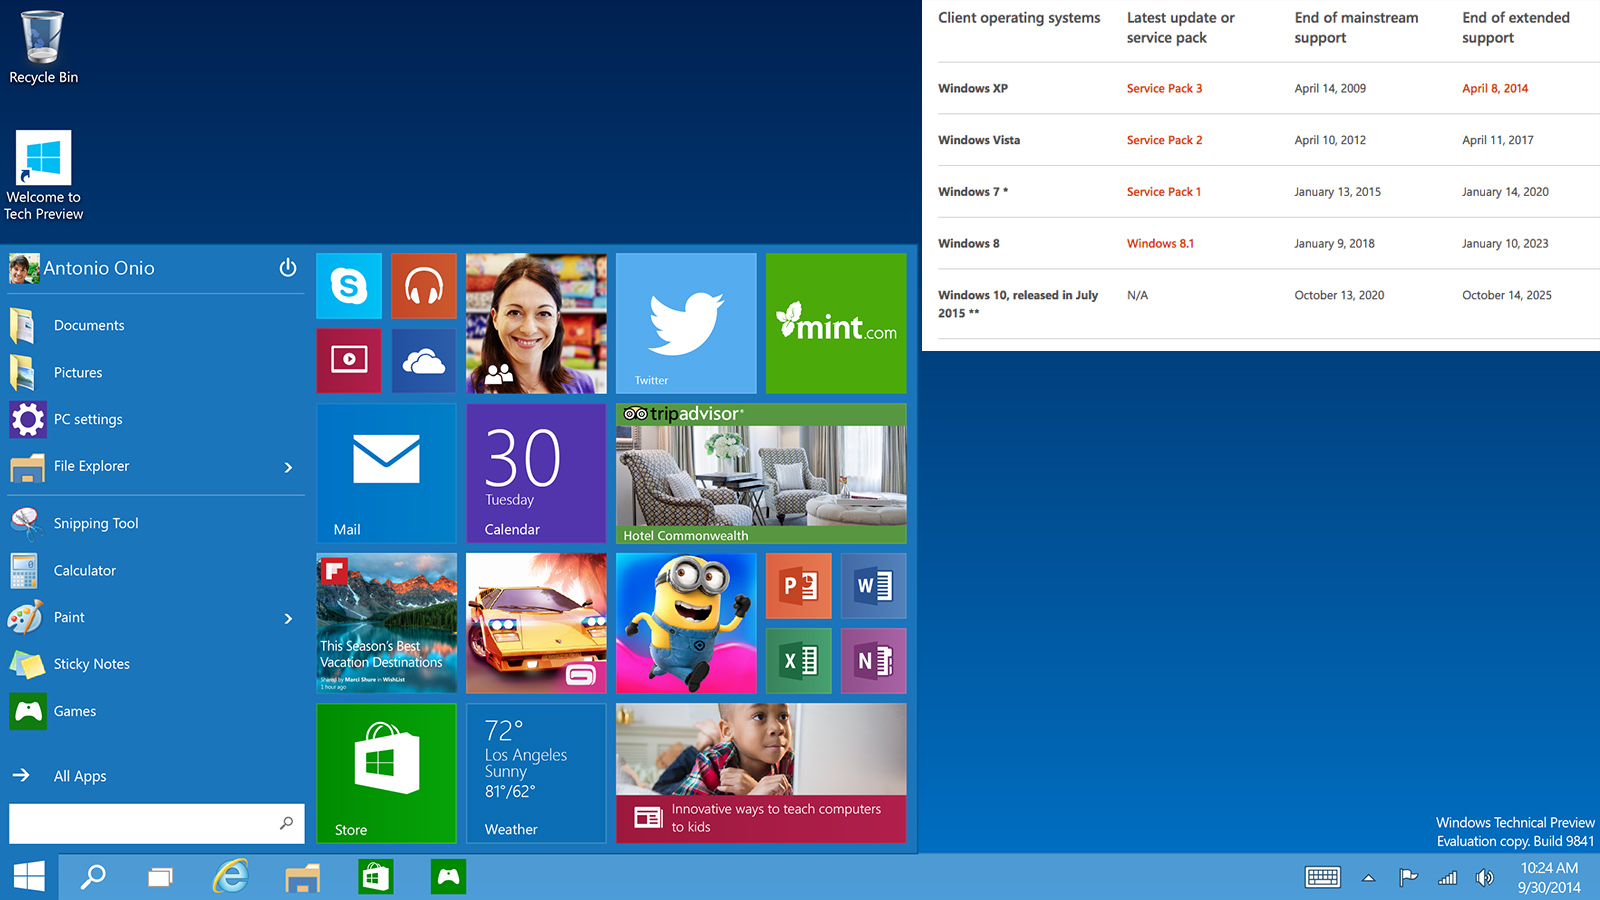This screenshot has height=900, width=1600.
Task: Click Internet Explorer in the taskbar
Action: point(231,877)
